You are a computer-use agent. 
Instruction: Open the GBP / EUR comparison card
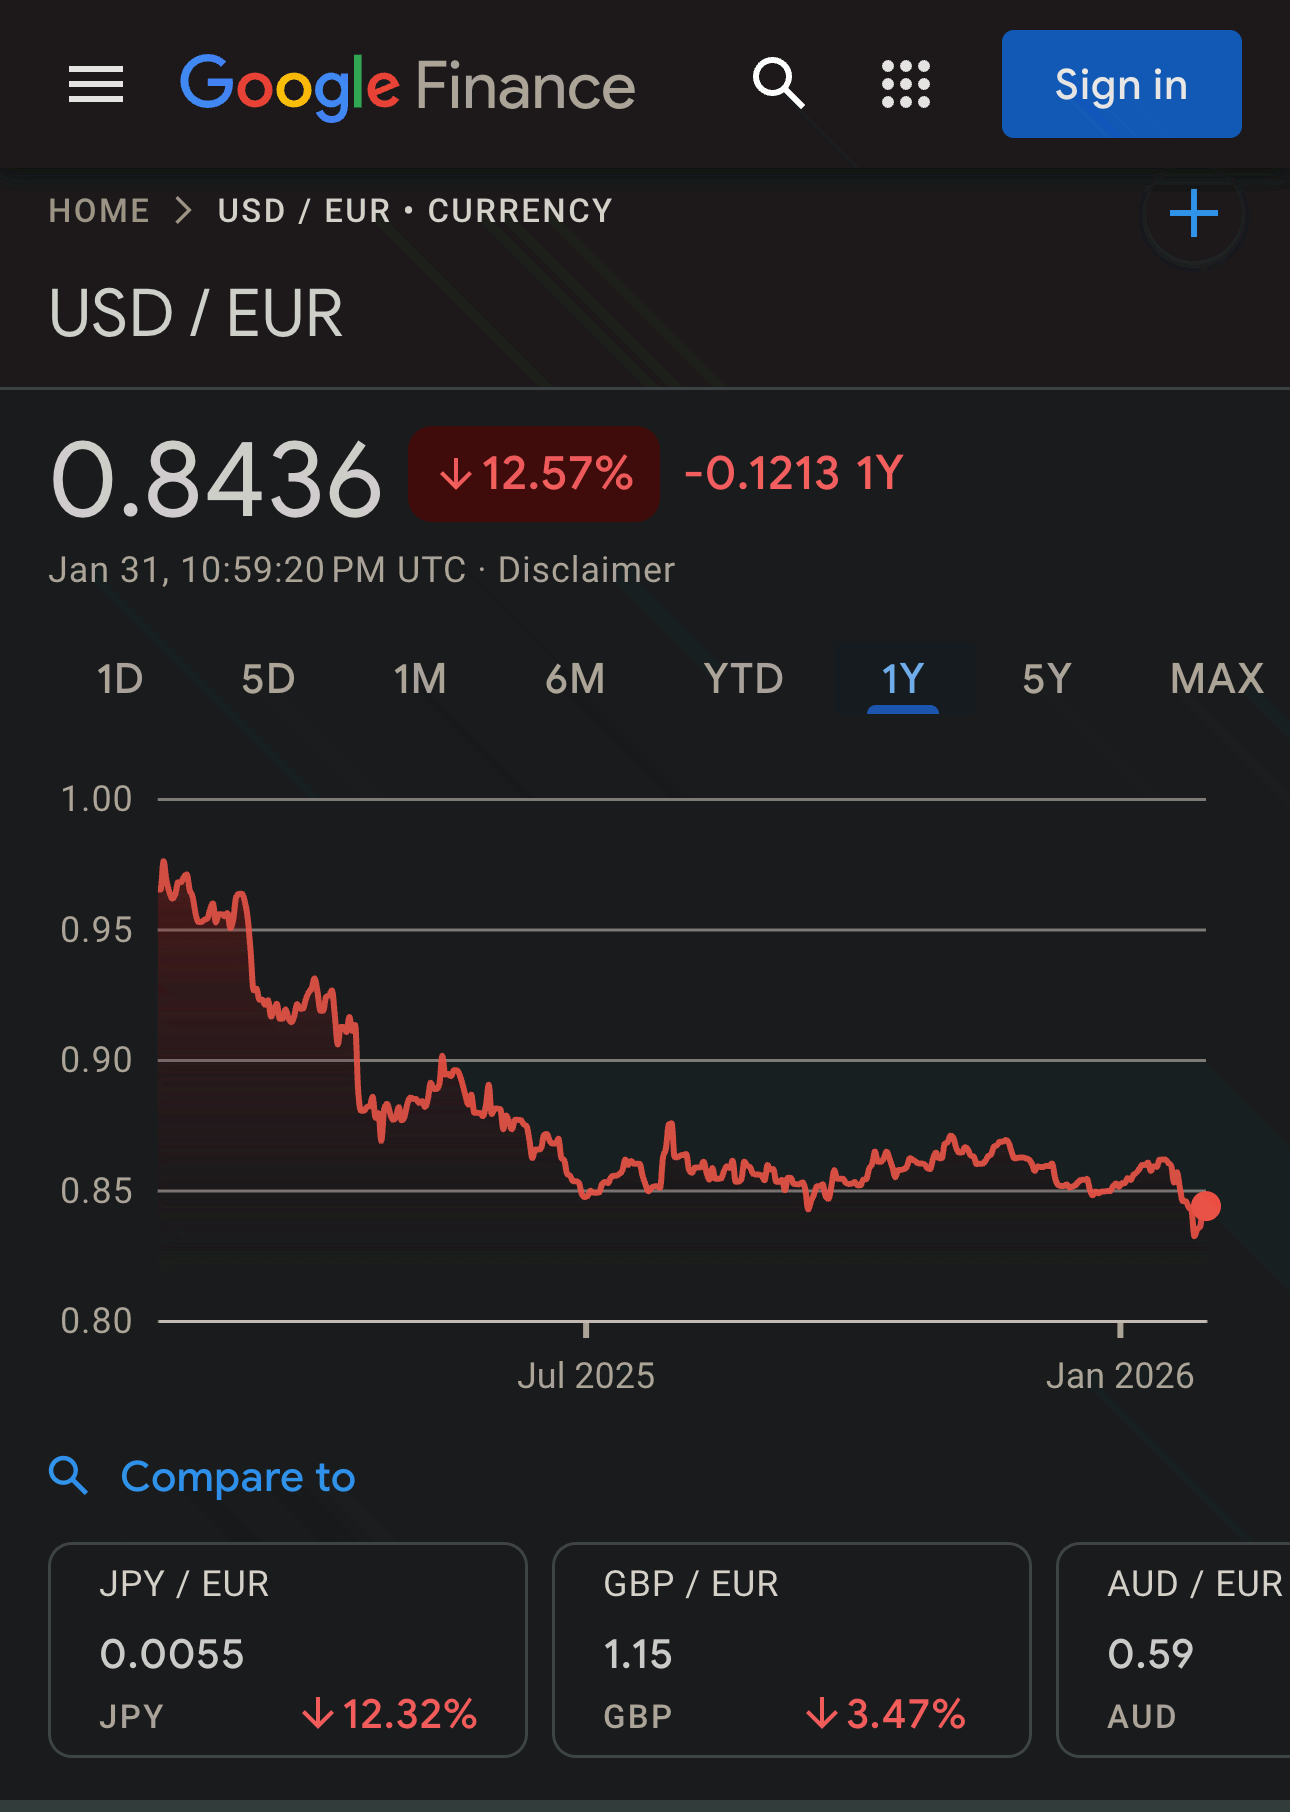791,1649
